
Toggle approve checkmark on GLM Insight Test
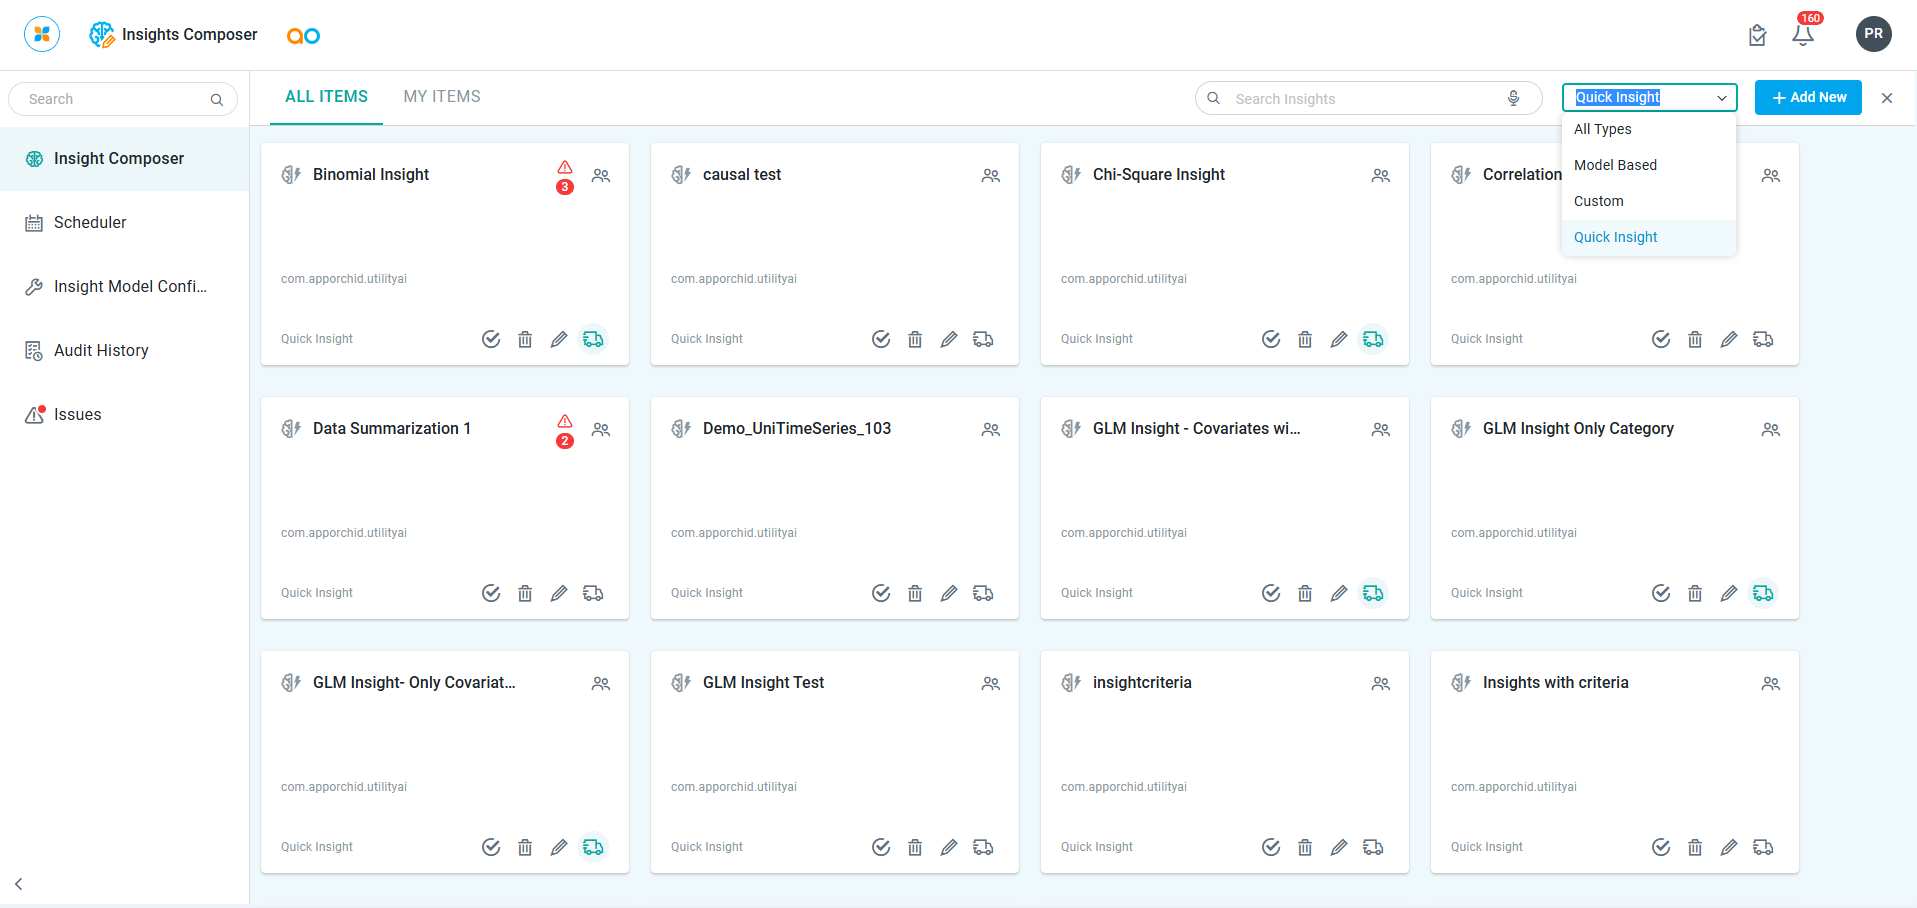[x=881, y=847]
